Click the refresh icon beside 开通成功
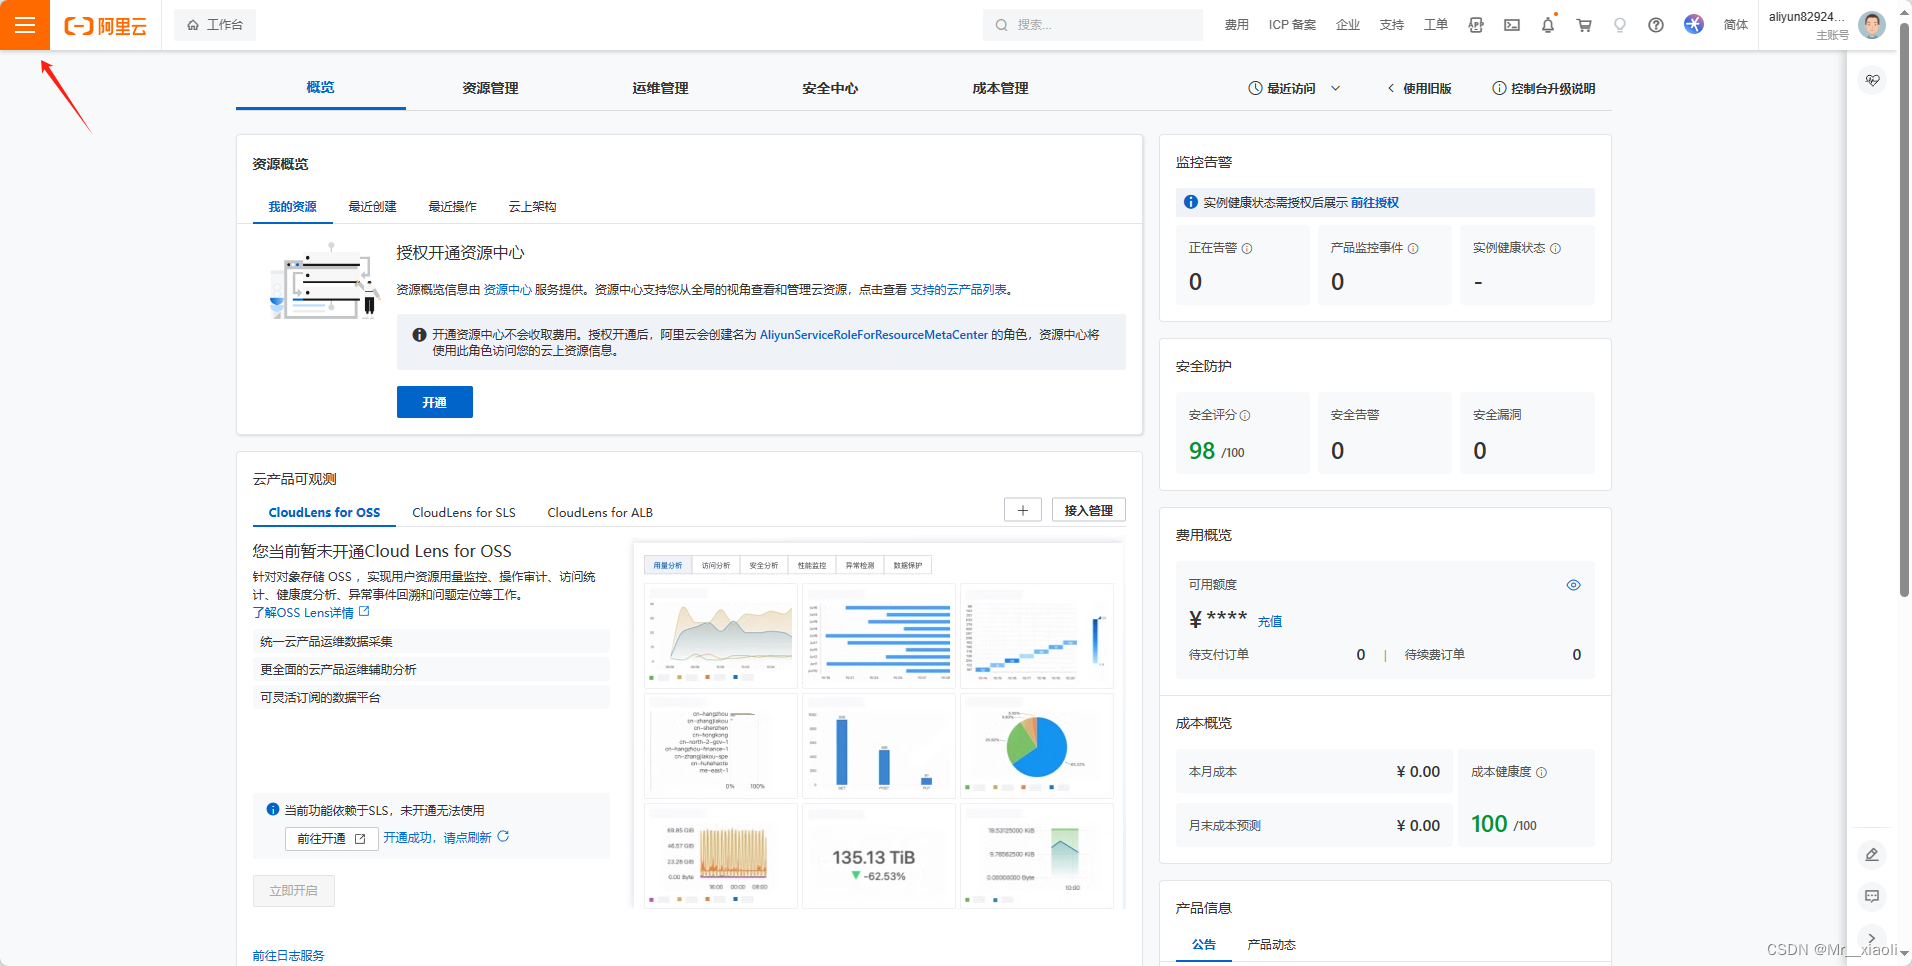This screenshot has height=966, width=1912. (504, 837)
